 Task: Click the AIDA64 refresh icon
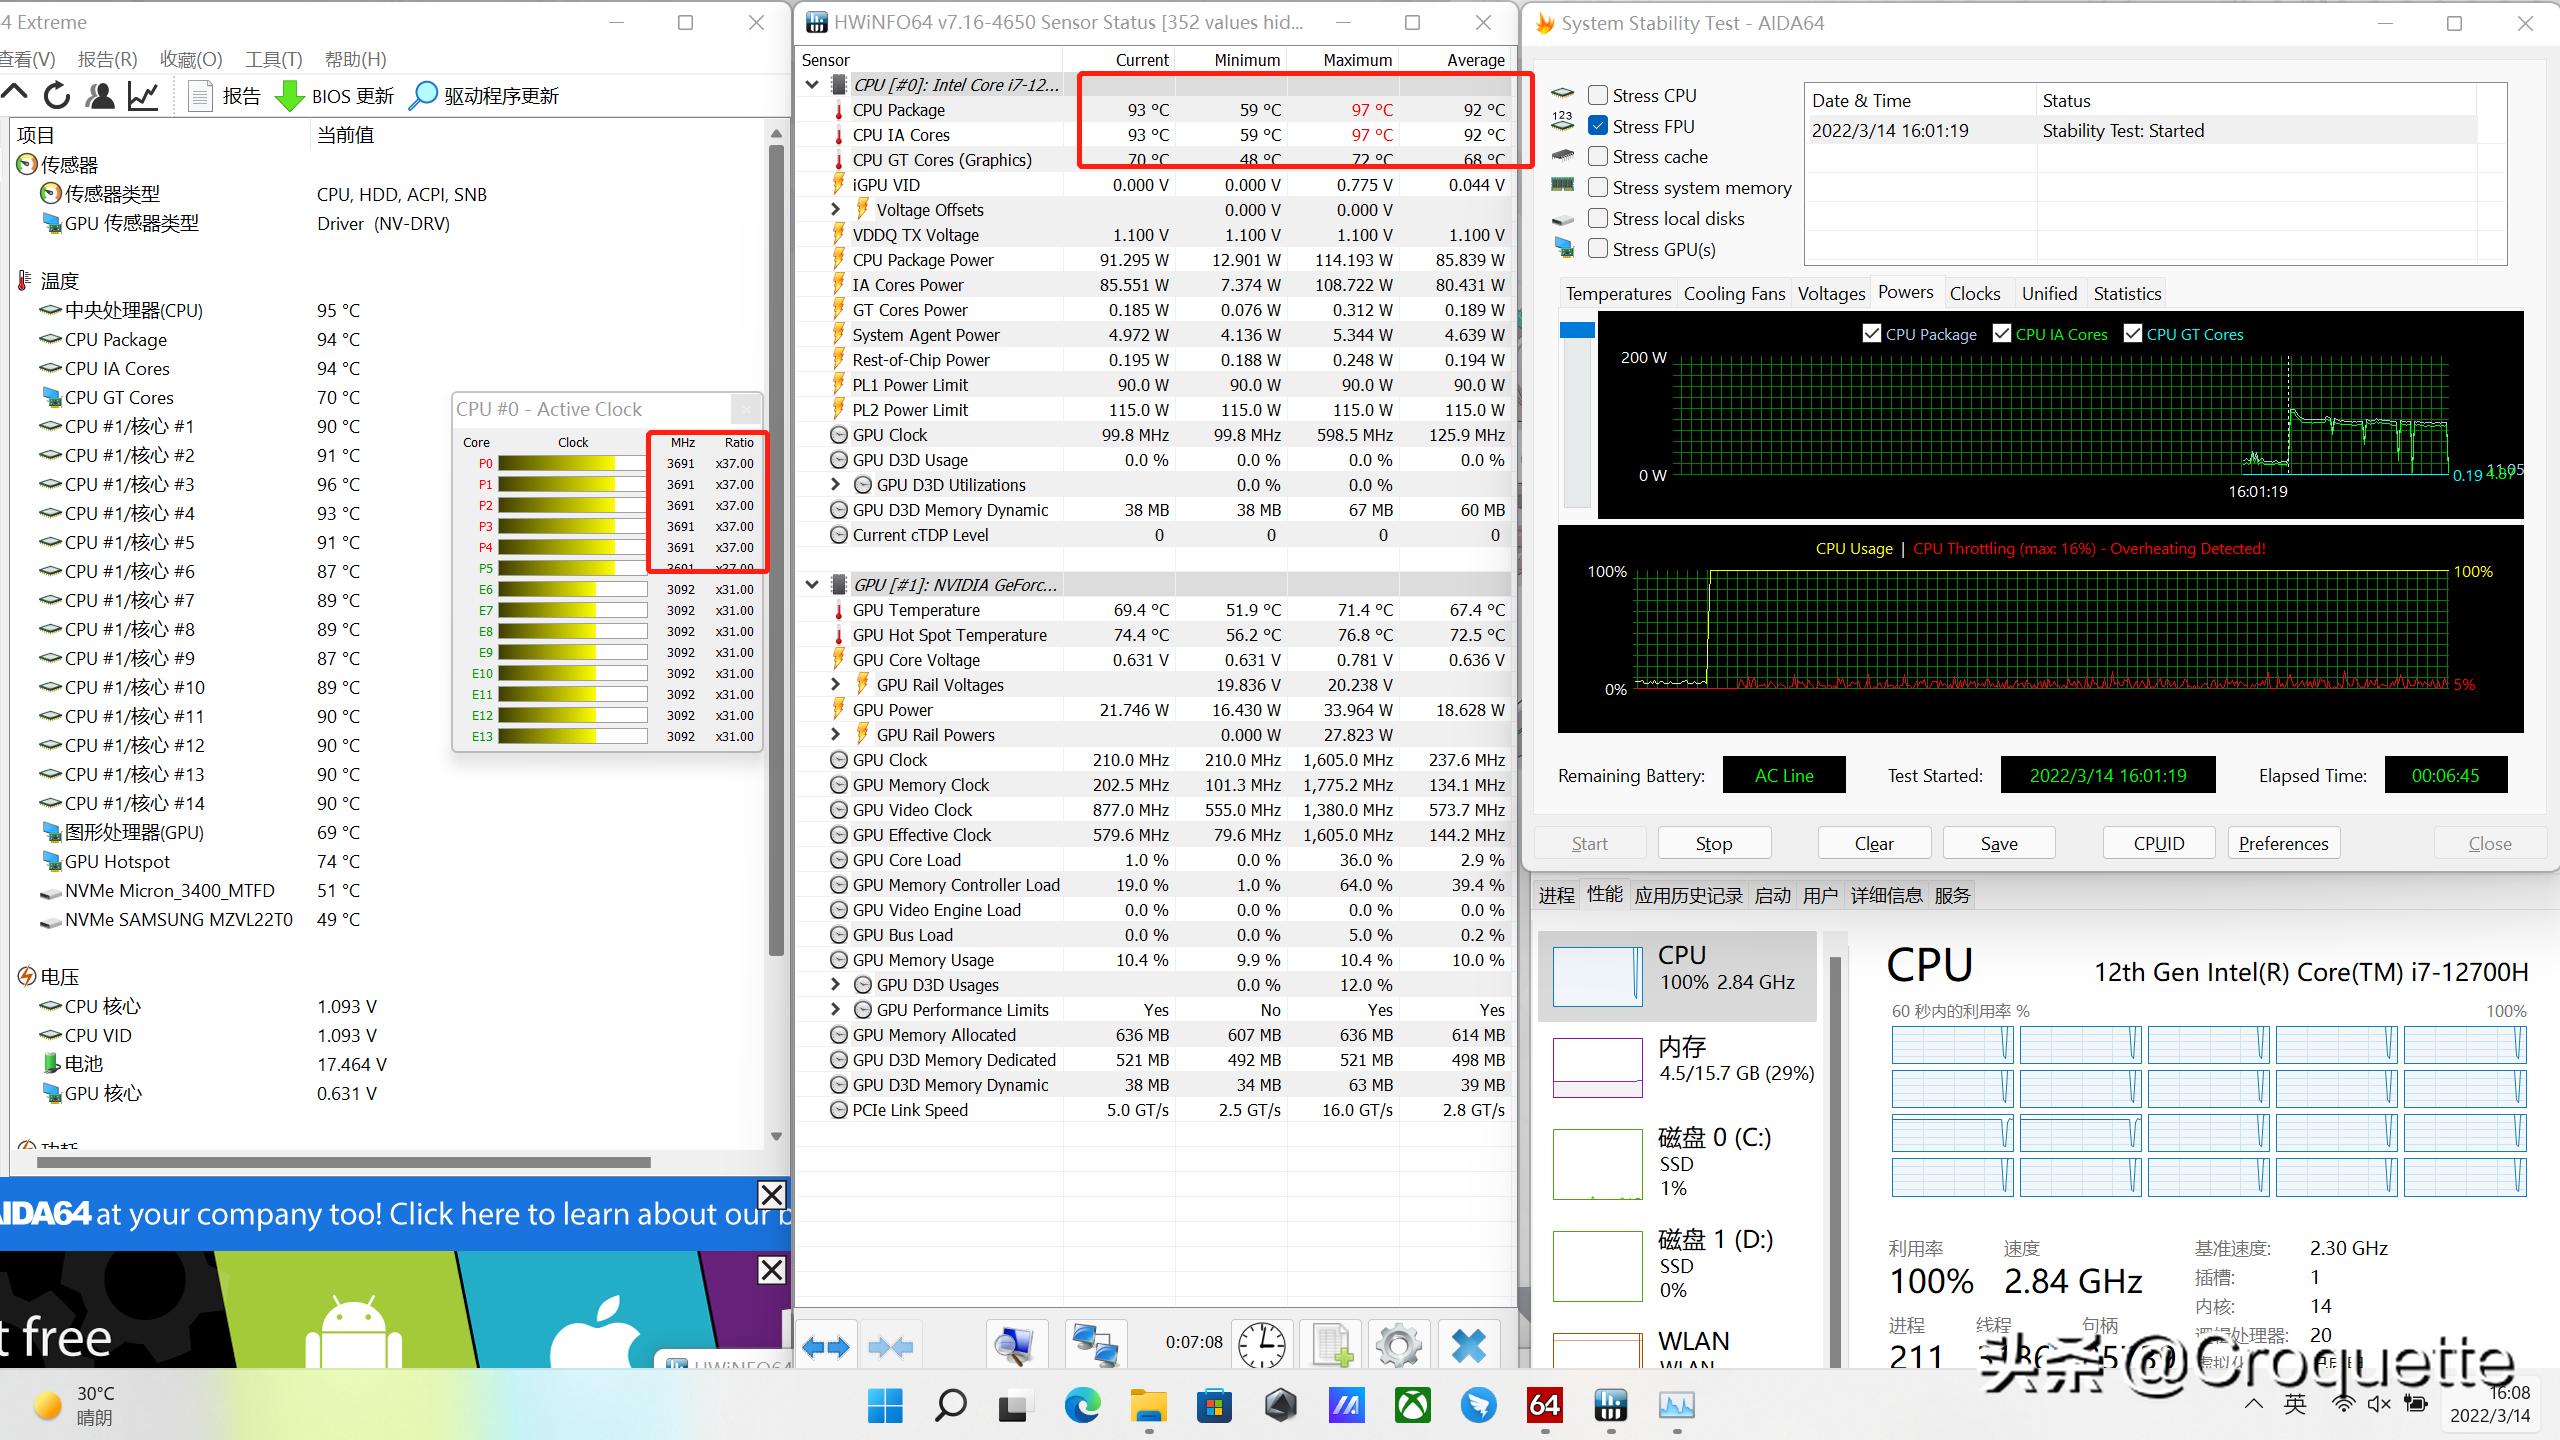tap(57, 96)
